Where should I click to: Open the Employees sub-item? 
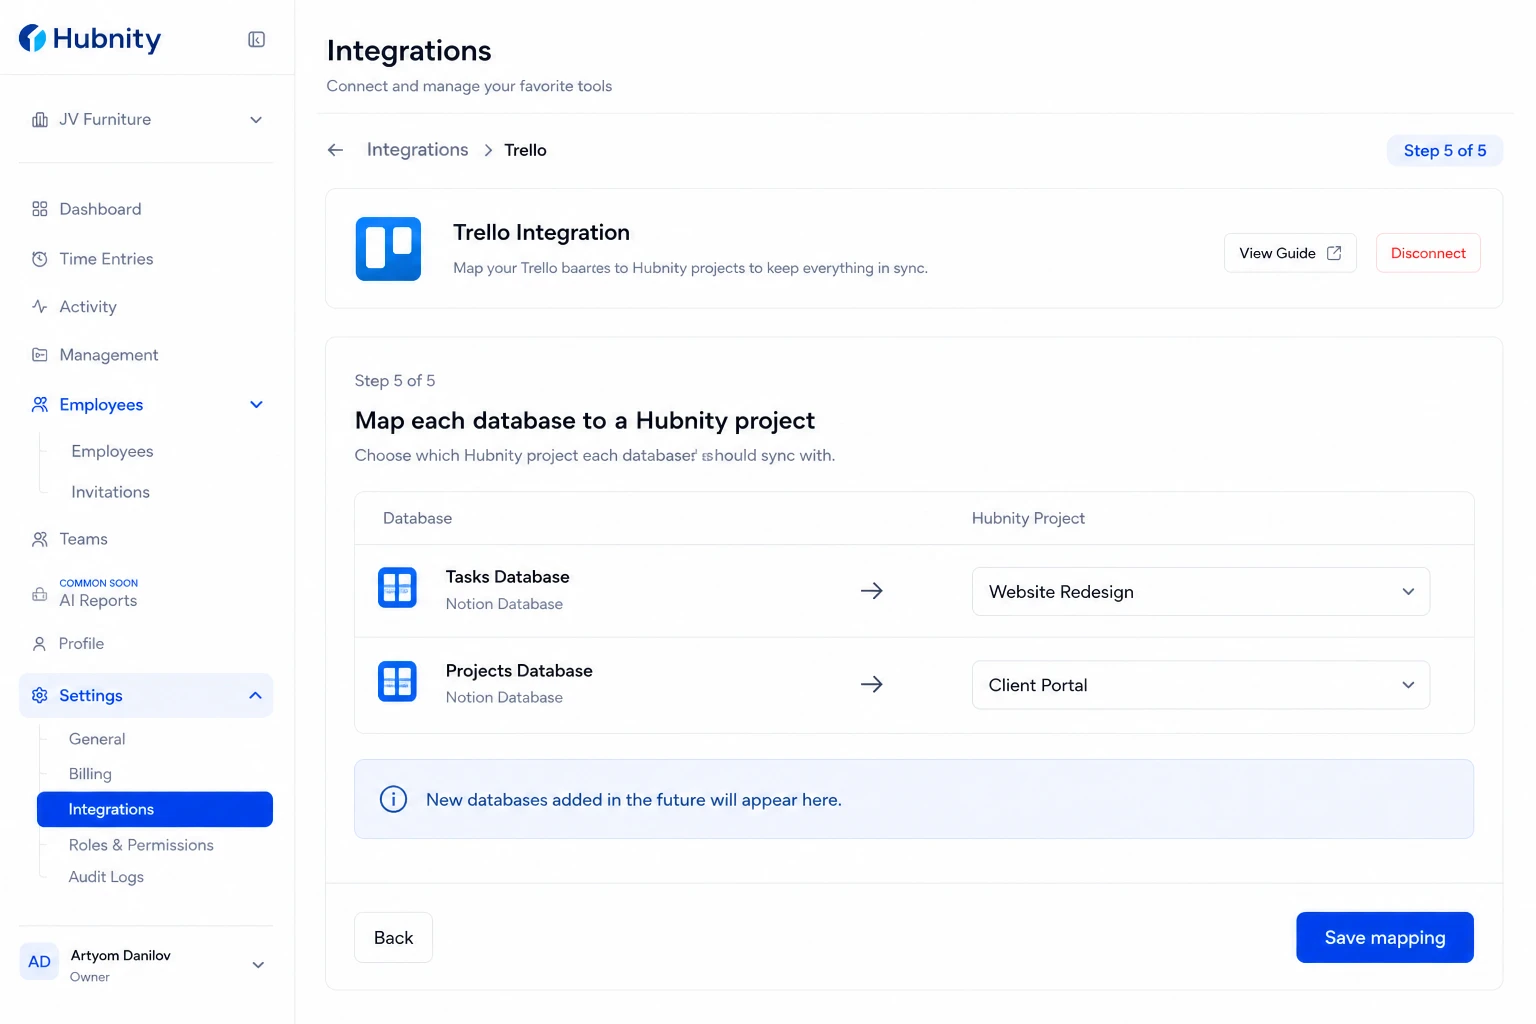tap(112, 452)
